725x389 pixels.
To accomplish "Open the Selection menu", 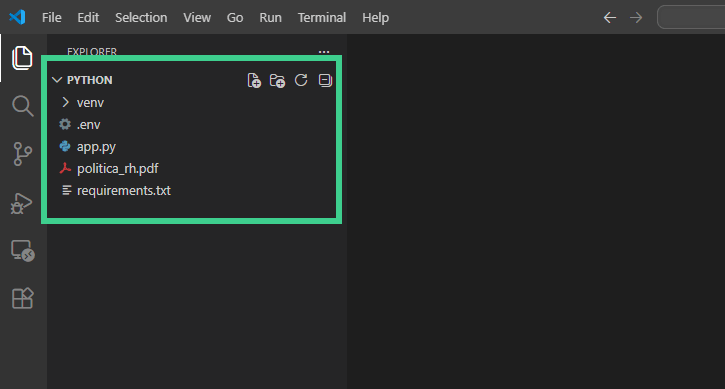I will [x=141, y=18].
